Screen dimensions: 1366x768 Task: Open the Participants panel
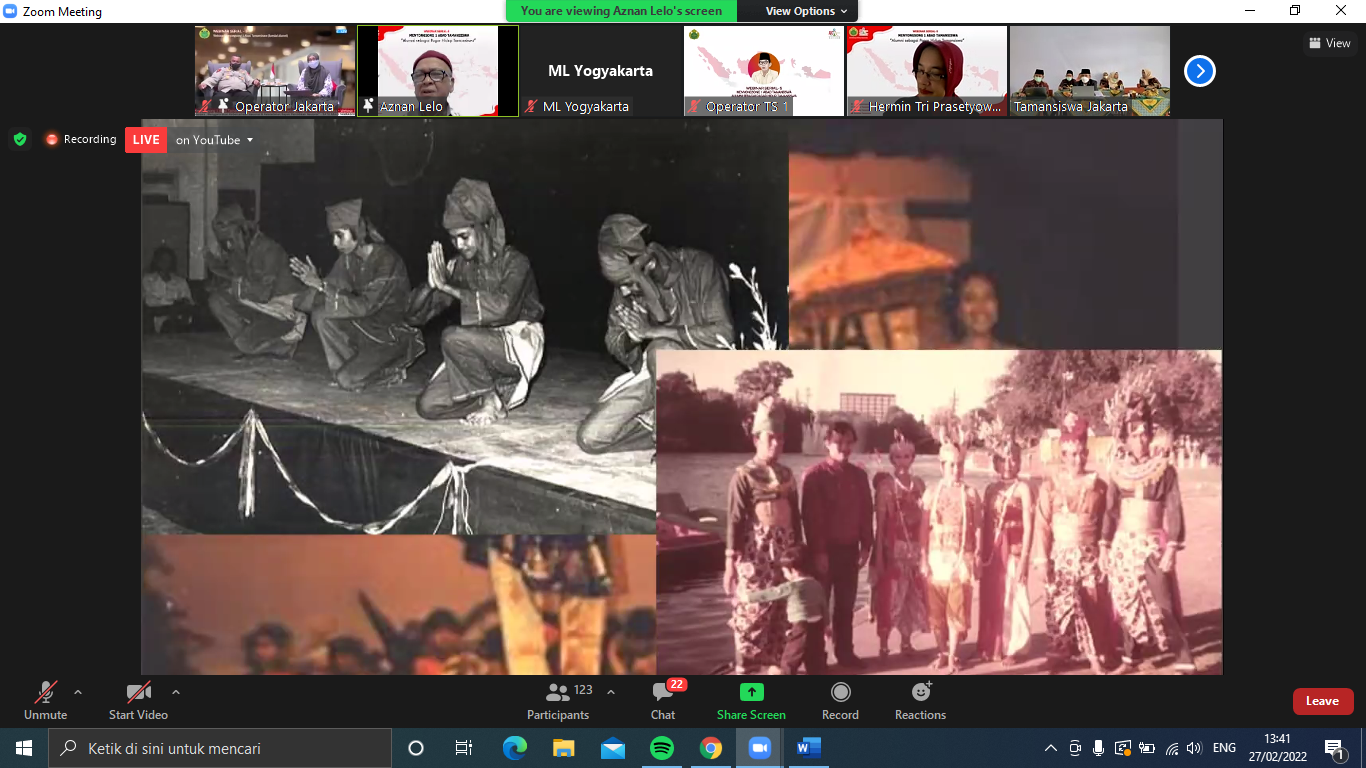point(558,700)
